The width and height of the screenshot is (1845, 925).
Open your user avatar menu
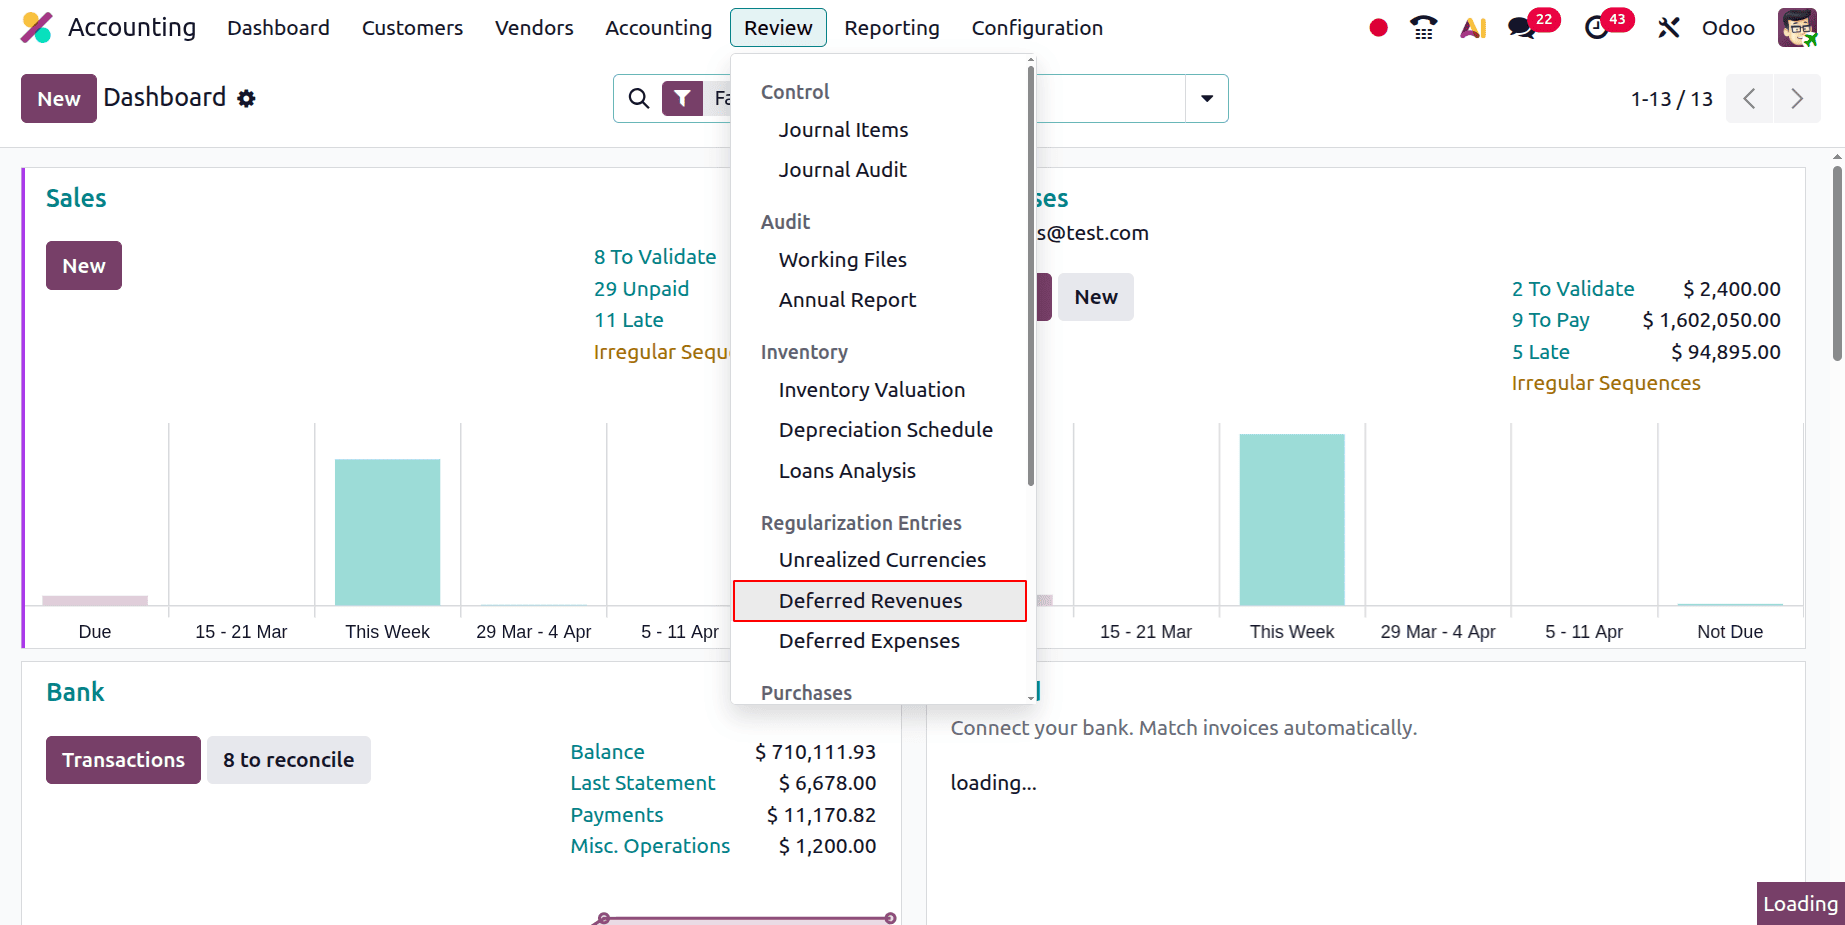(1797, 27)
